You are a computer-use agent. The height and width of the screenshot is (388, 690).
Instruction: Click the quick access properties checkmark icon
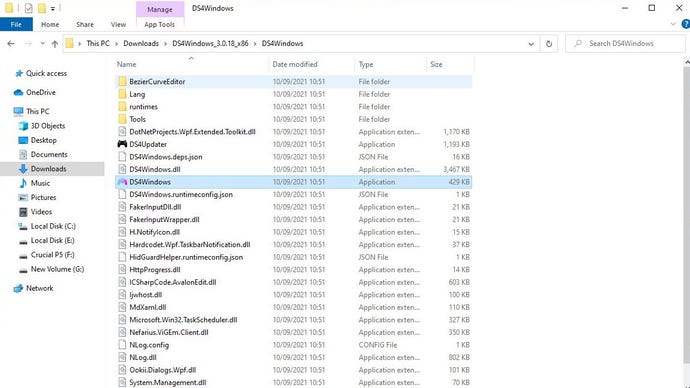click(29, 8)
